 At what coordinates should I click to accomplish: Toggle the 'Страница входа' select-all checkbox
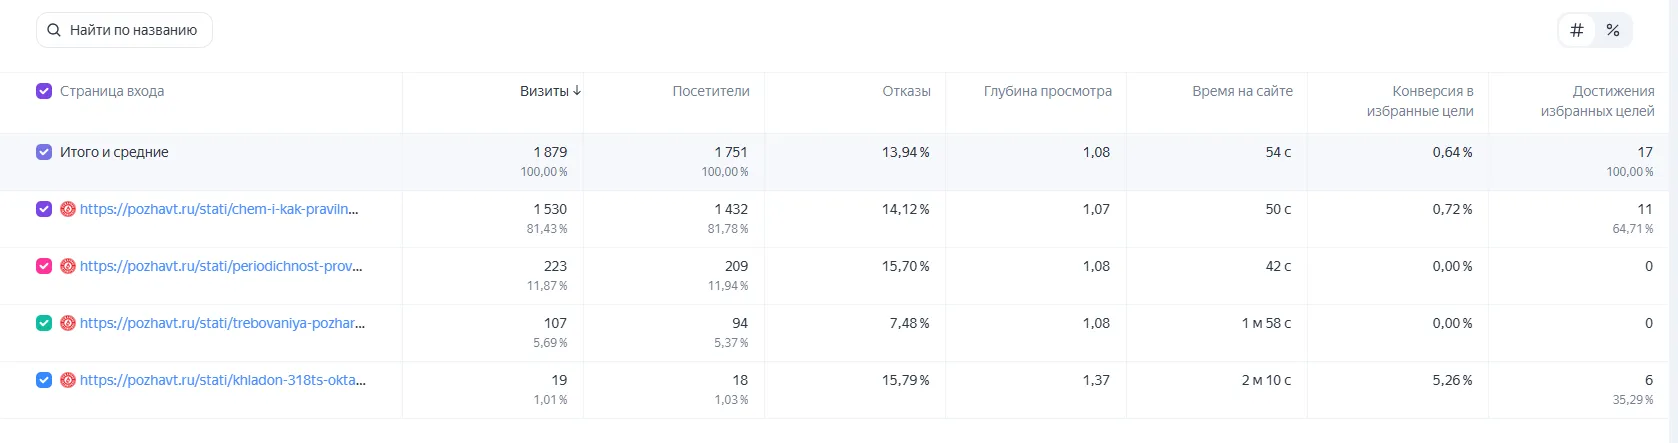pos(44,91)
